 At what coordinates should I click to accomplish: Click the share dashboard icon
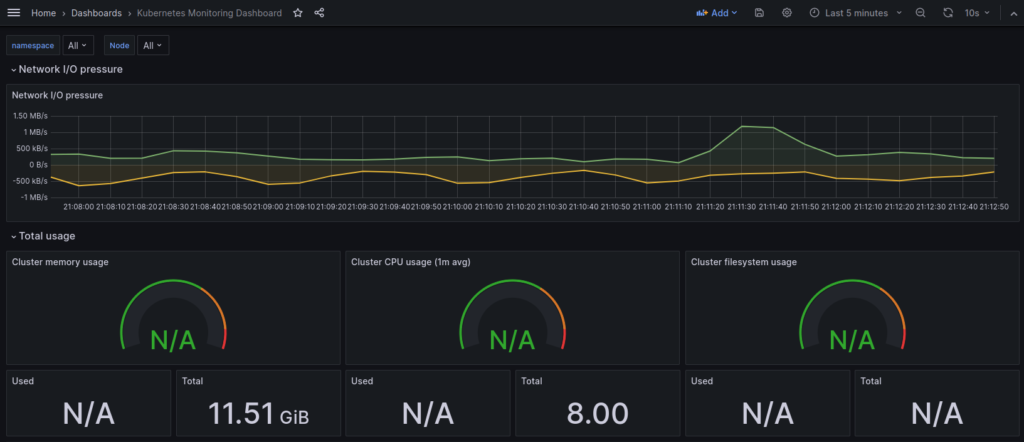[319, 13]
